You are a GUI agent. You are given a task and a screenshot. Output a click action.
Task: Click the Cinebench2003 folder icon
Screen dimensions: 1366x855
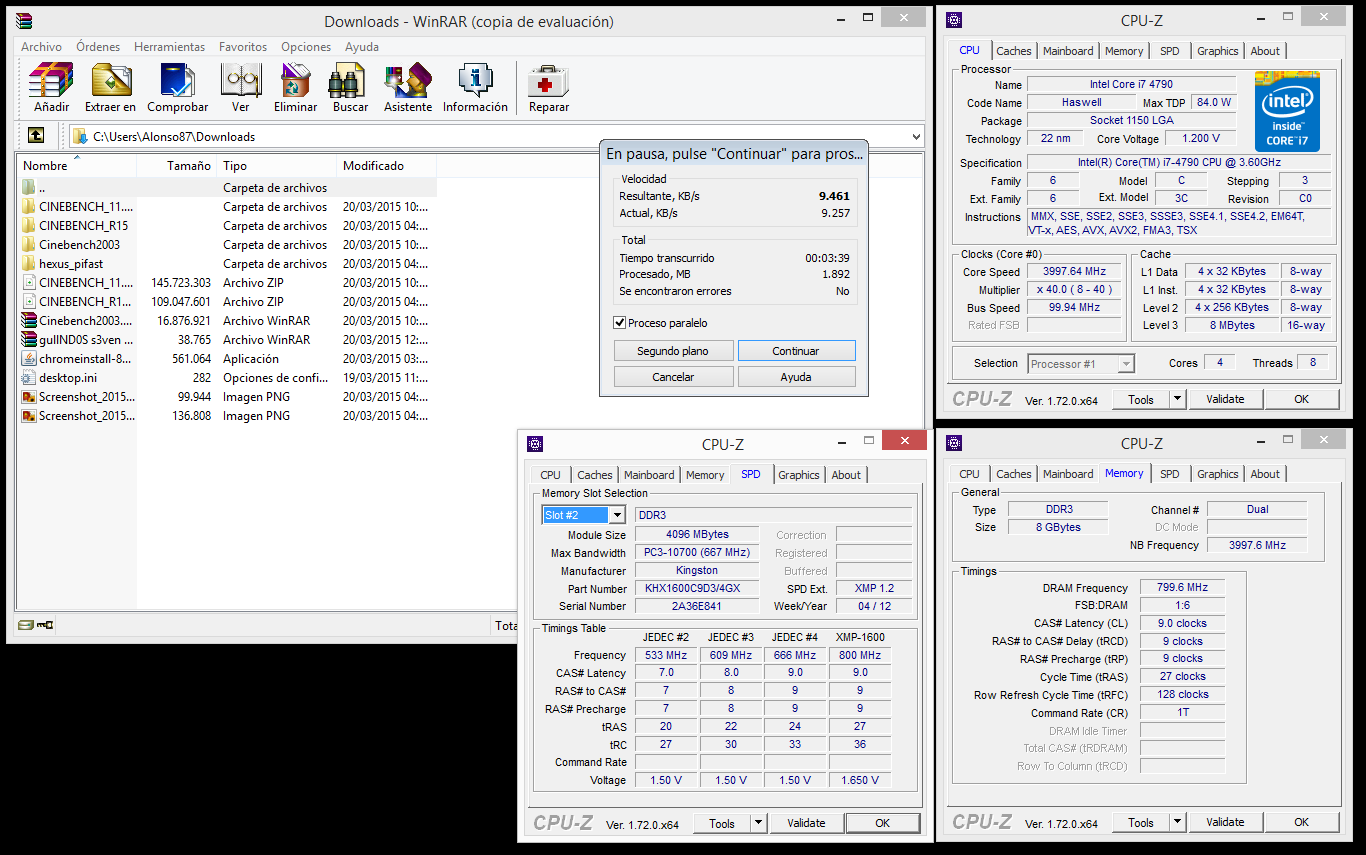coord(29,245)
